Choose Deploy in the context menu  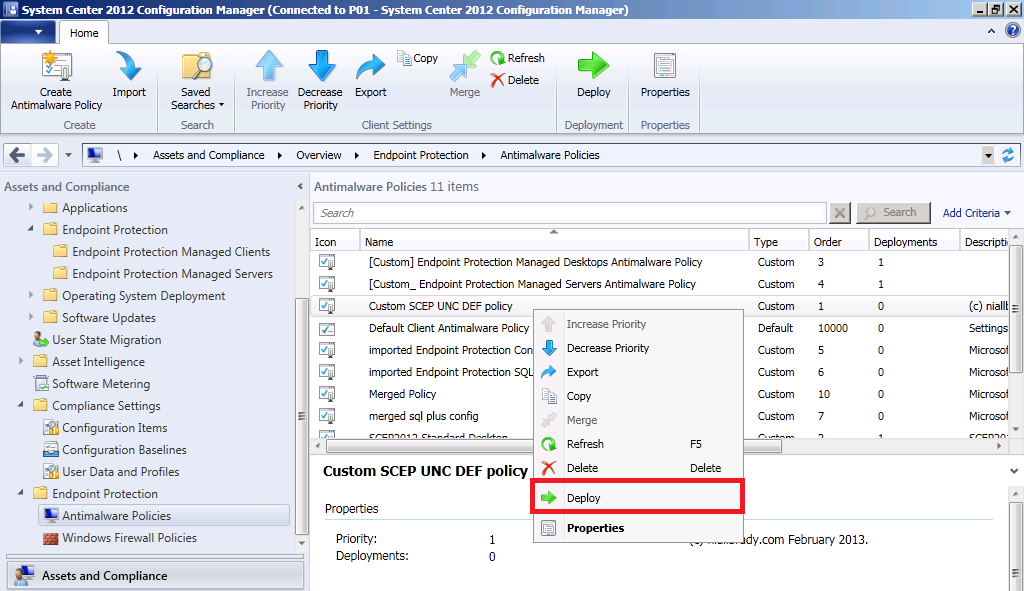click(637, 498)
